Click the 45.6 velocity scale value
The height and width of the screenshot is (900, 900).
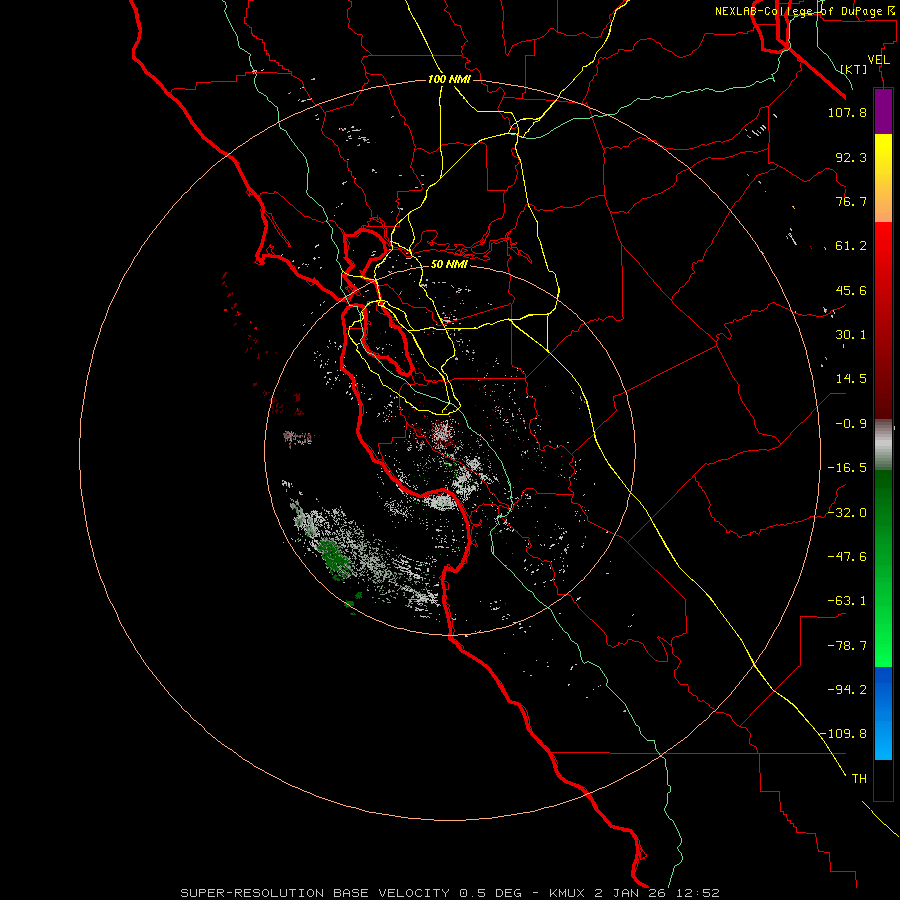(851, 290)
